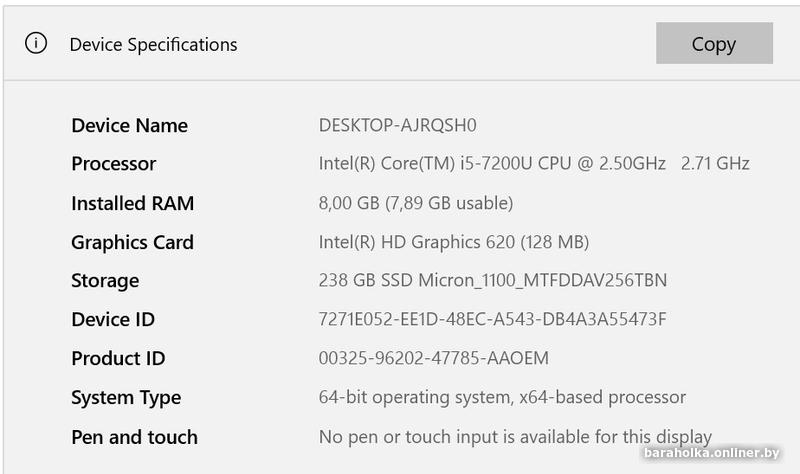Image resolution: width=800 pixels, height=474 pixels.
Task: Click the Graphics Card label
Action: [132, 242]
